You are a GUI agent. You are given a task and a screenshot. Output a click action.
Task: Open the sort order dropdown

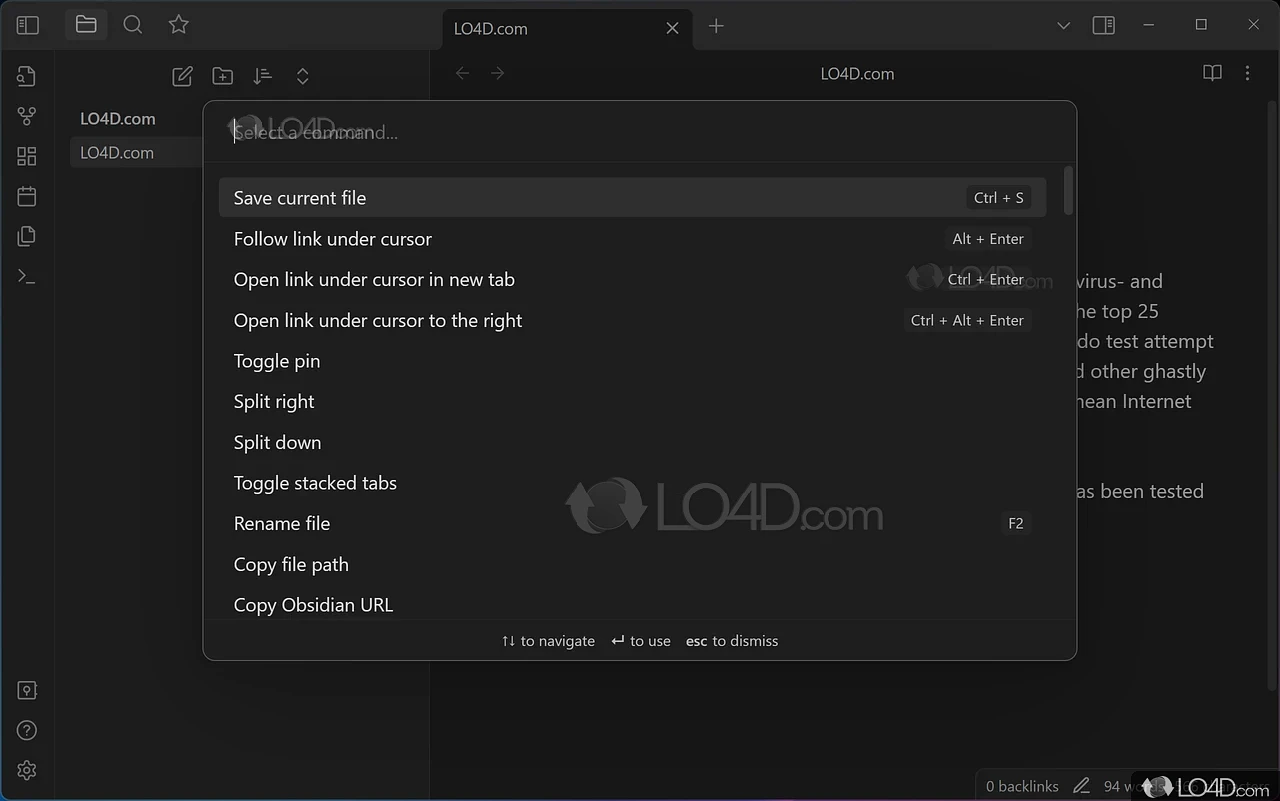click(262, 76)
